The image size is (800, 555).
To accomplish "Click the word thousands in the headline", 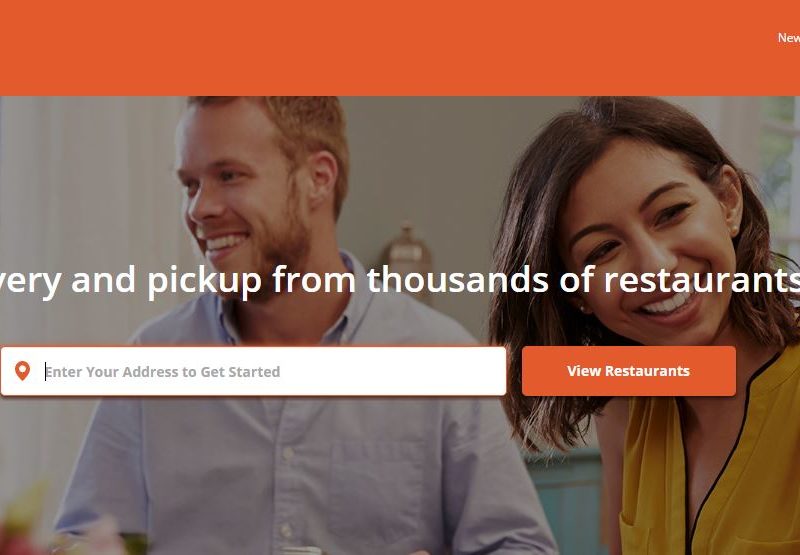I will pos(458,280).
